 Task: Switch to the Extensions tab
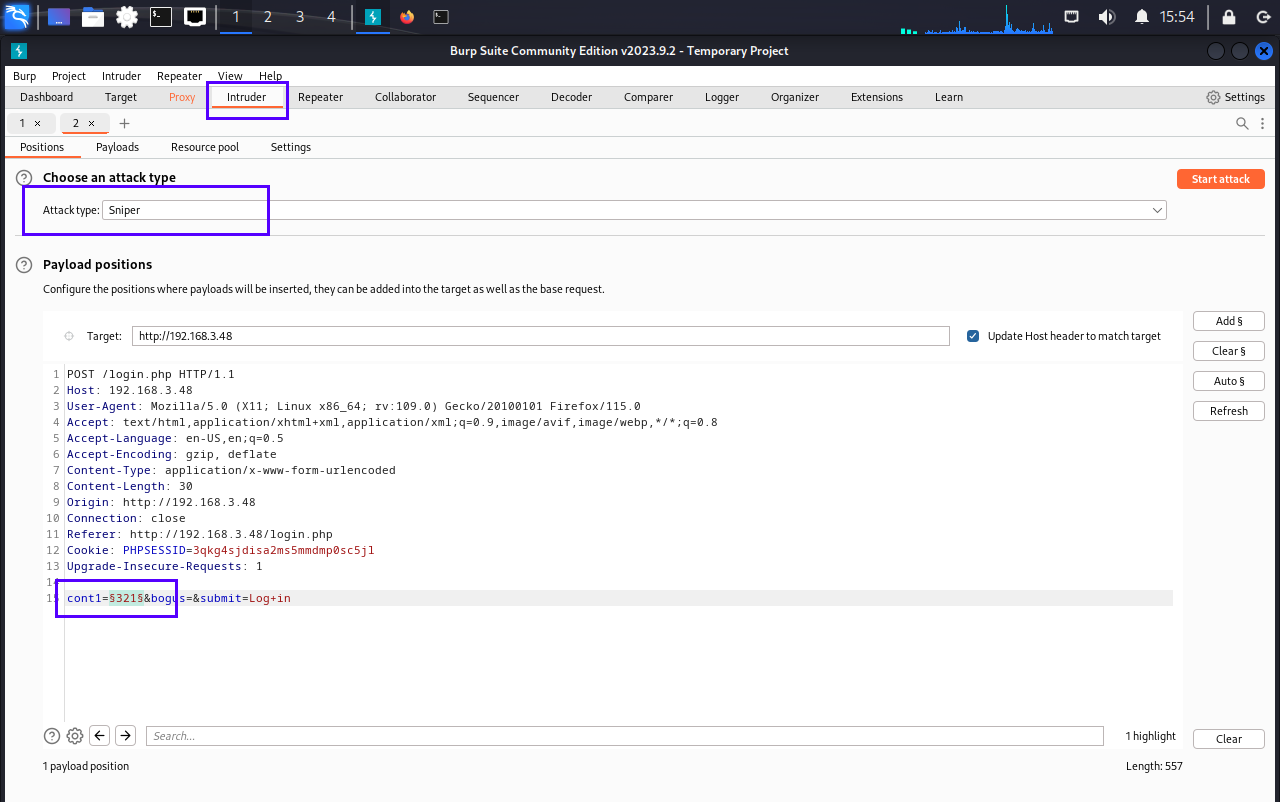[x=877, y=97]
